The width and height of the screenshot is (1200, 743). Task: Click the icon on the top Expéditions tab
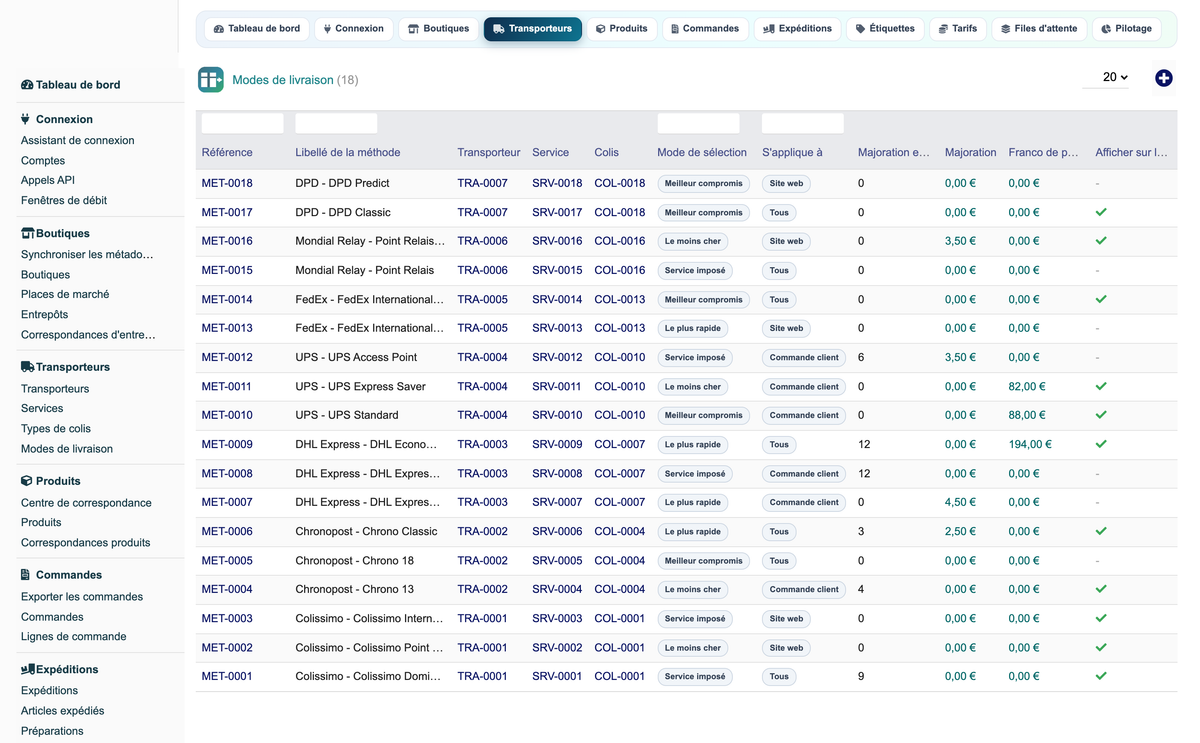[769, 29]
